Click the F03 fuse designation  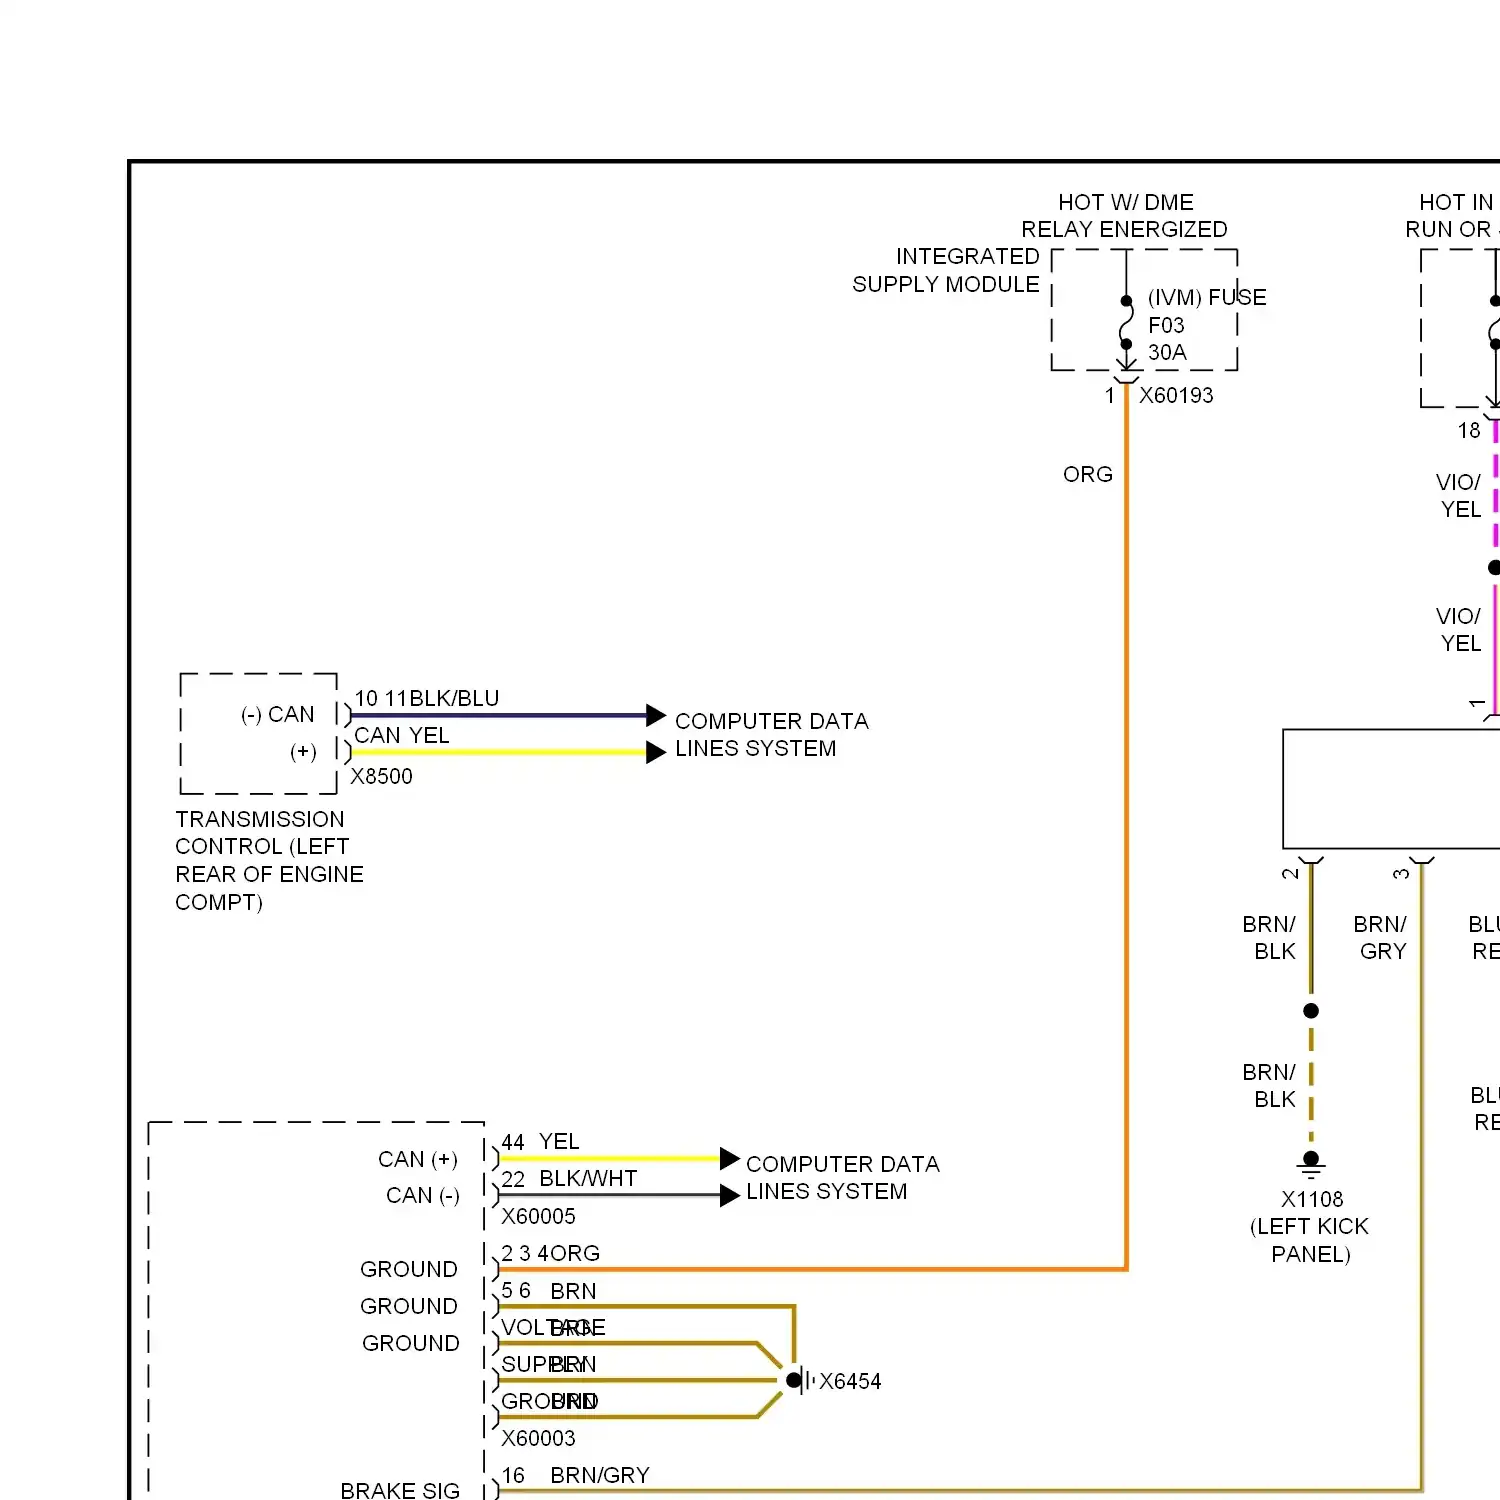click(1166, 325)
